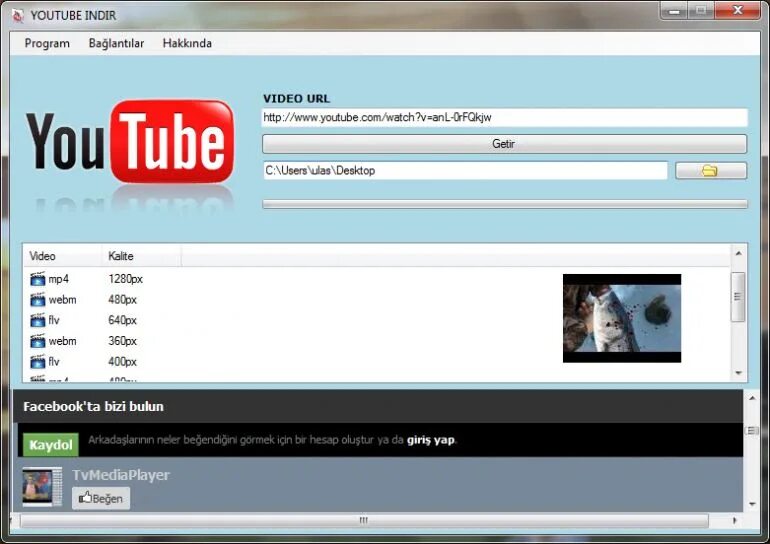Open the Hakkında menu
770x544 pixels.
pos(187,43)
